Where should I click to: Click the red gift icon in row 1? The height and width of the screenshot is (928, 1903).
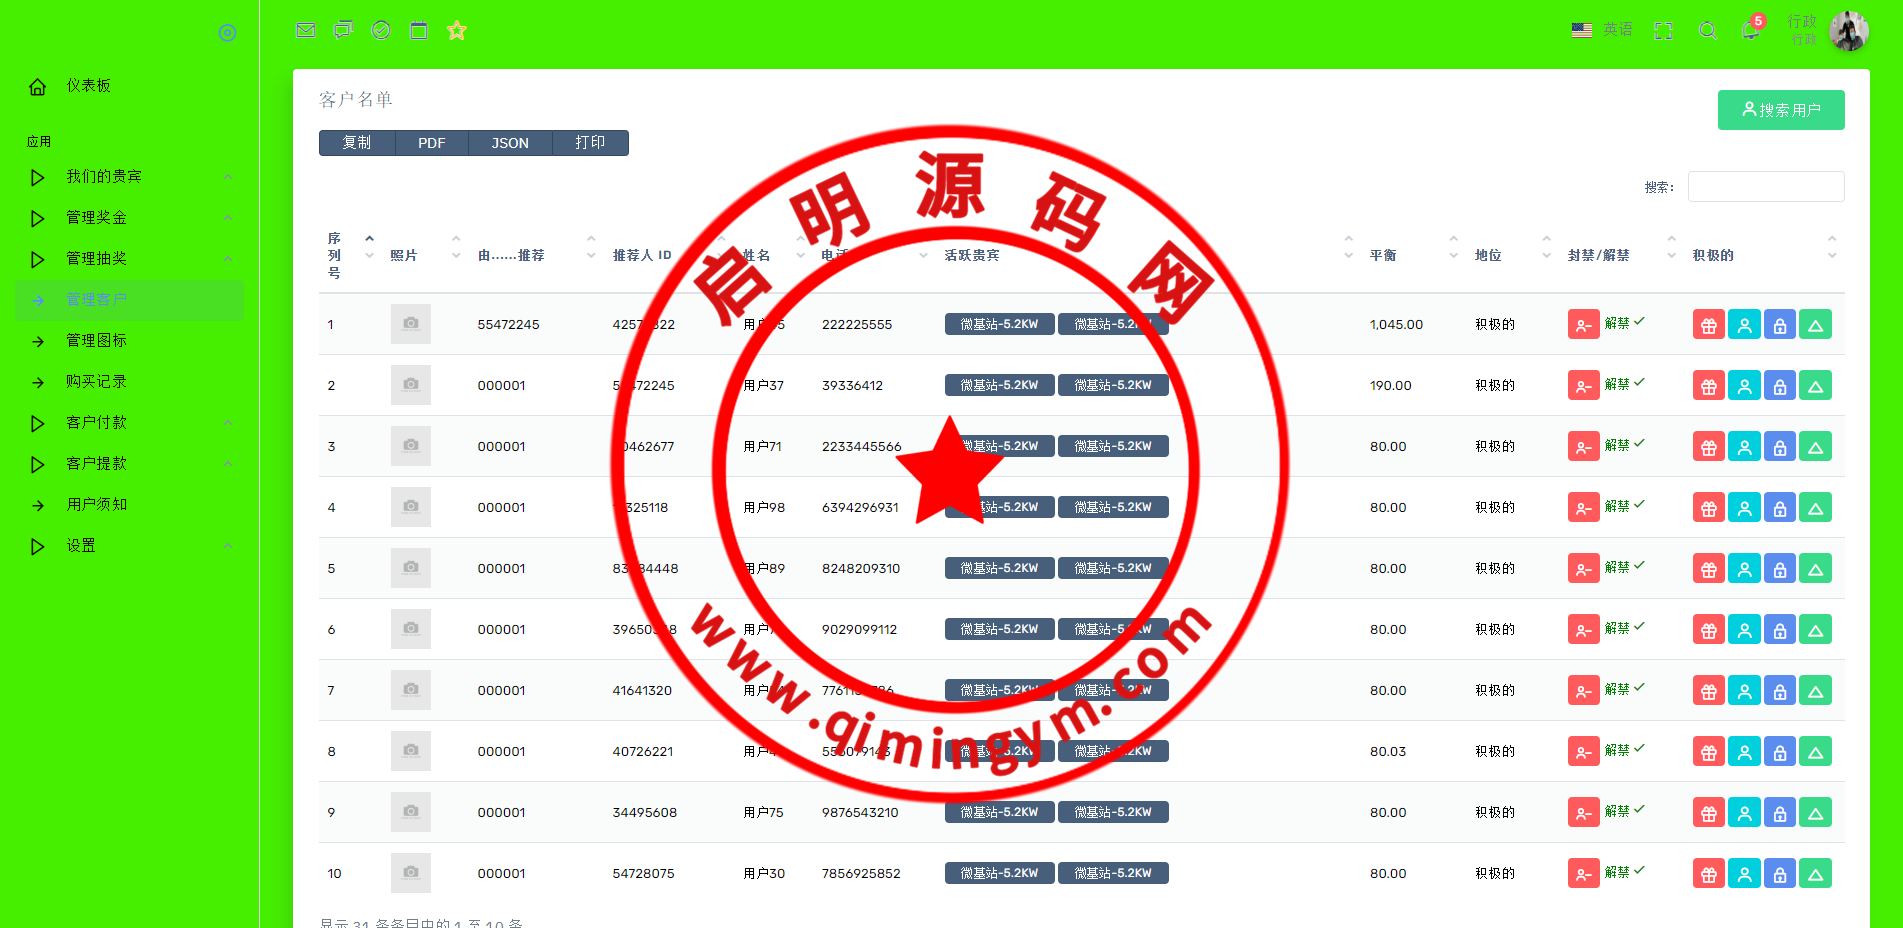pos(1708,325)
